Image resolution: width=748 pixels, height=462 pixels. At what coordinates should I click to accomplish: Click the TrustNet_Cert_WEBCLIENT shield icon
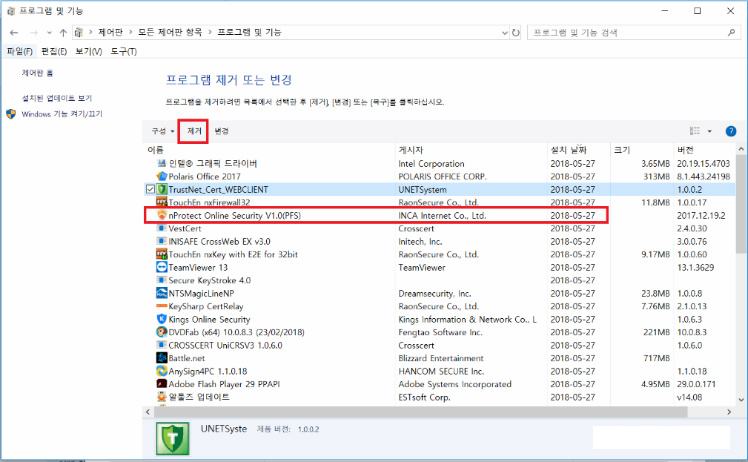(162, 189)
